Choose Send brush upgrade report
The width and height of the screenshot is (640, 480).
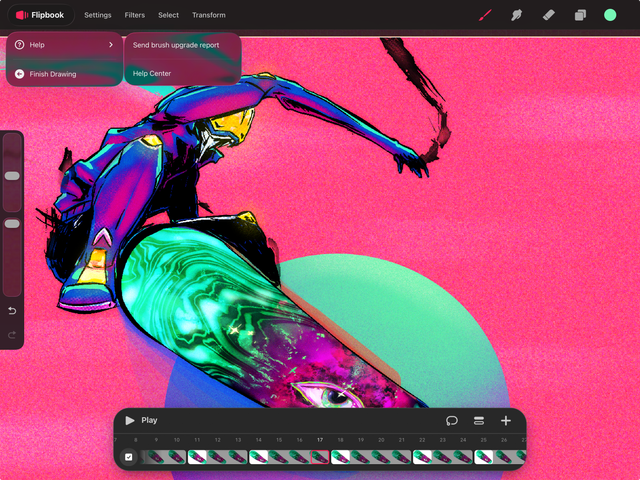coord(176,45)
